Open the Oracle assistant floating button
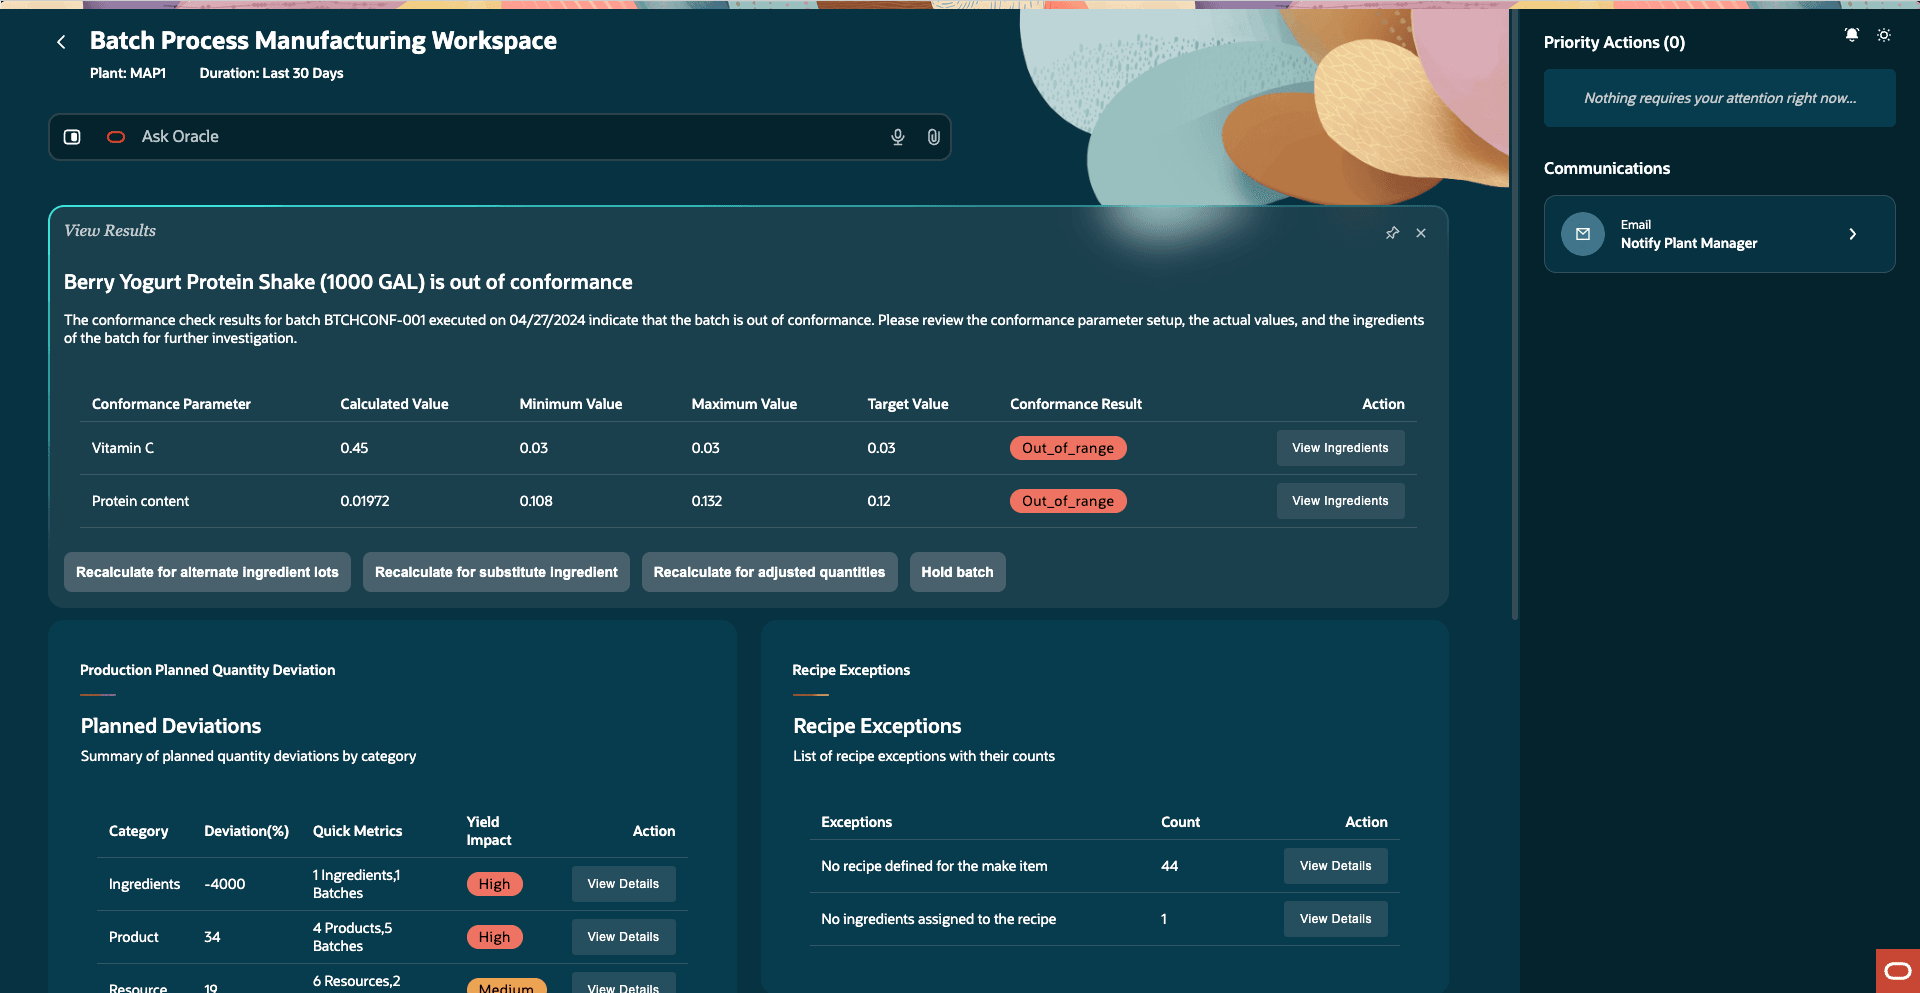This screenshot has height=993, width=1920. click(1898, 971)
